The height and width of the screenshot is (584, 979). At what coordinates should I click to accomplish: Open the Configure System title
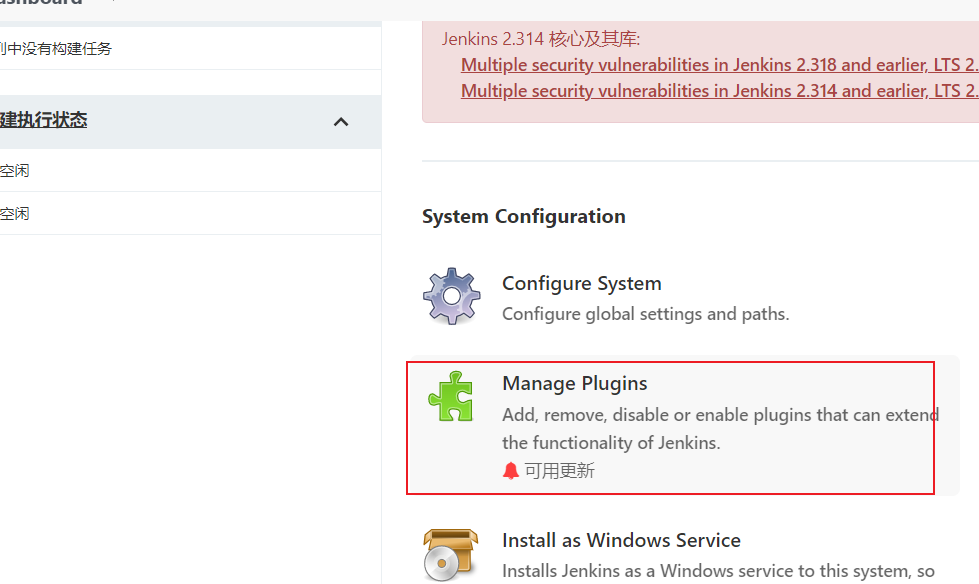[x=581, y=283]
